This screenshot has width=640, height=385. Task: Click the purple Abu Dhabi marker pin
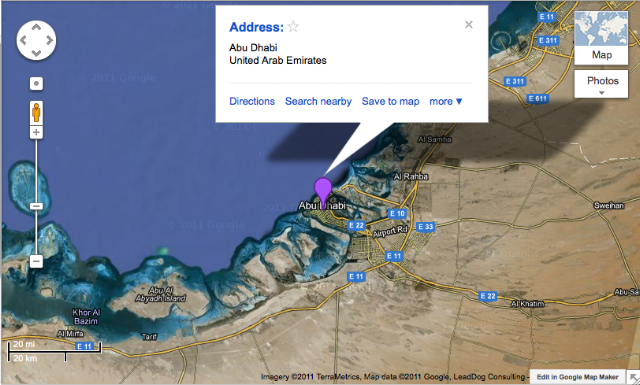323,193
